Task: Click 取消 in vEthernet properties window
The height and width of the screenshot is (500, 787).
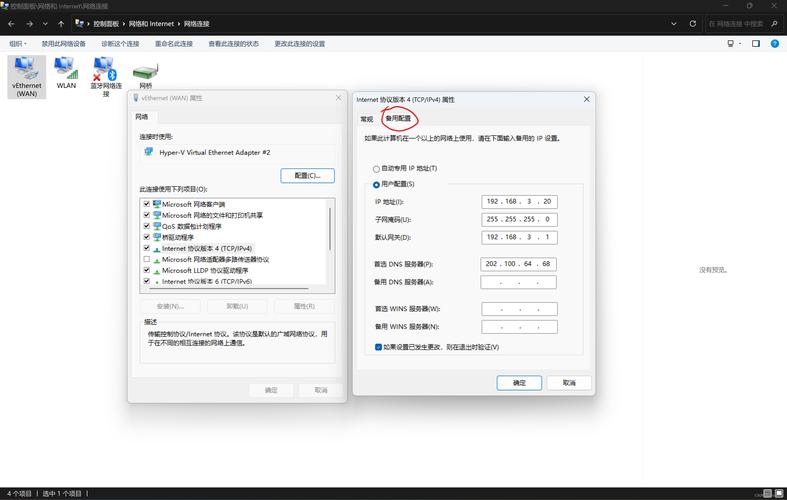Action: (321, 390)
